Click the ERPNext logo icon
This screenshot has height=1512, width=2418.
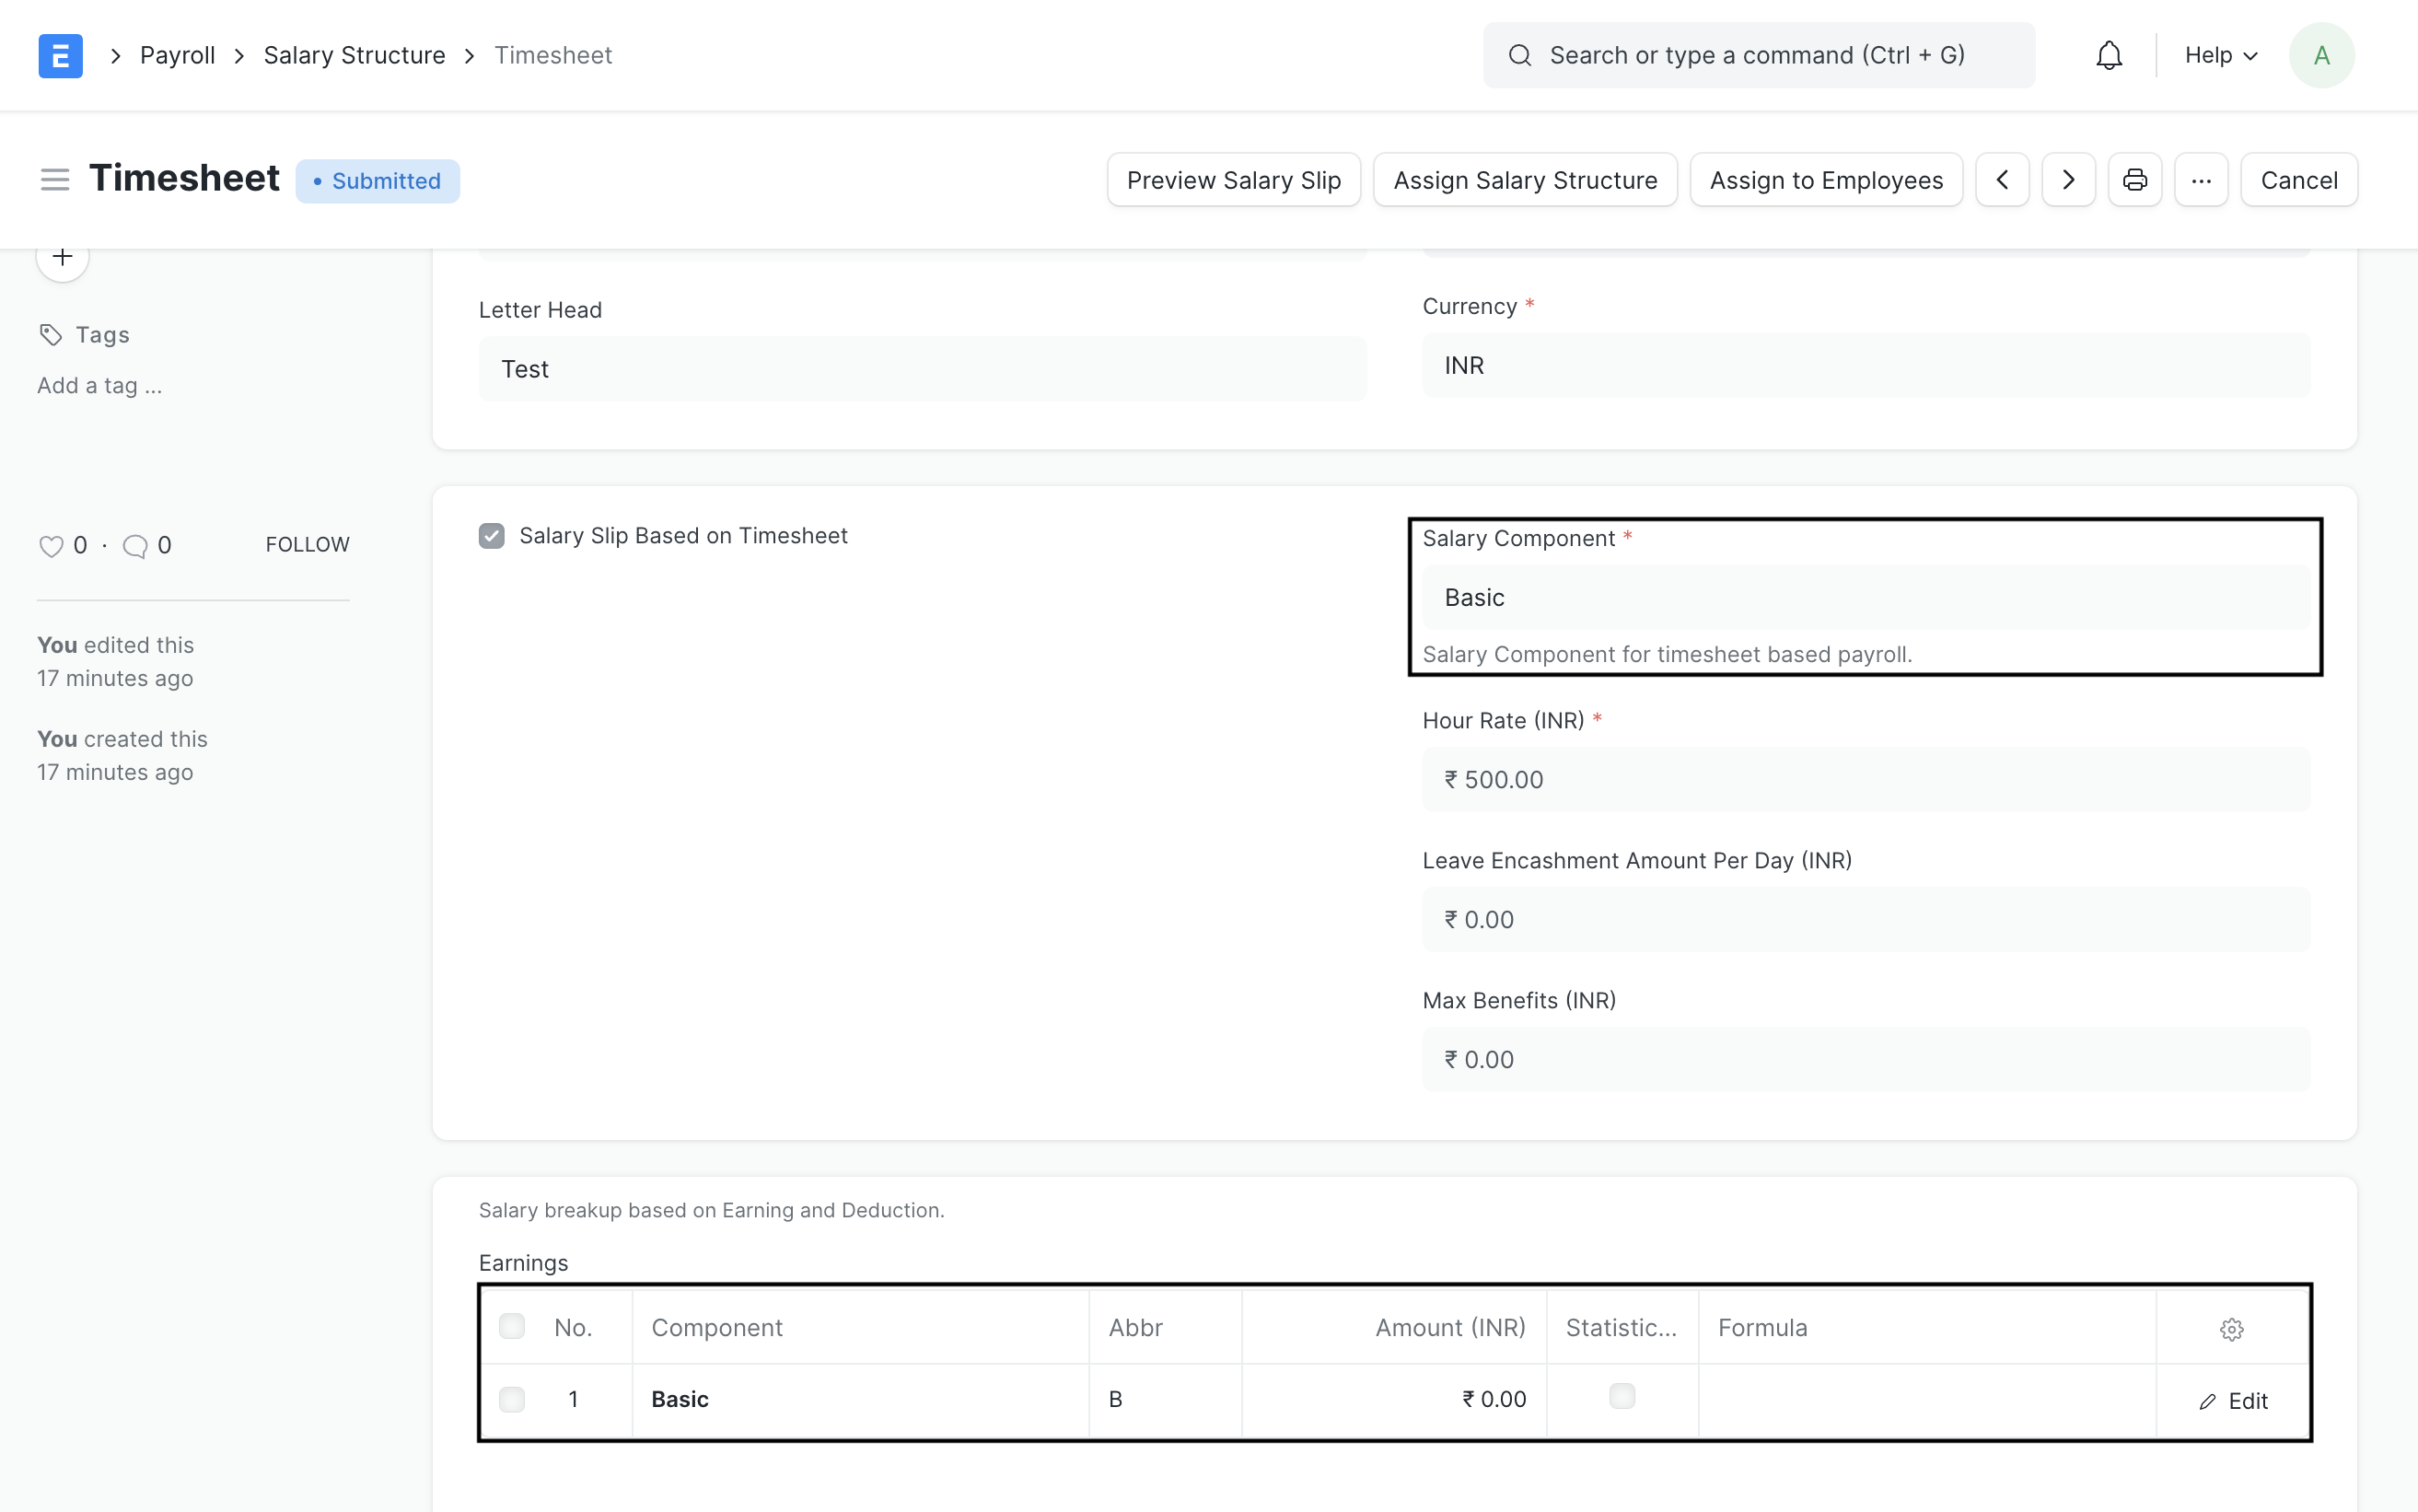coord(60,55)
